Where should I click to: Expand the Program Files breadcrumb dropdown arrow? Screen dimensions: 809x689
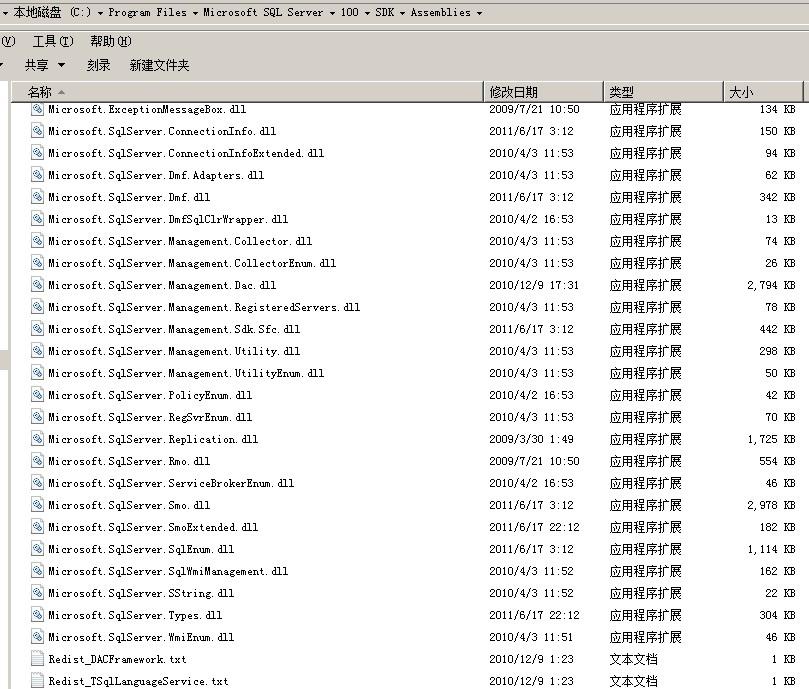(x=195, y=13)
